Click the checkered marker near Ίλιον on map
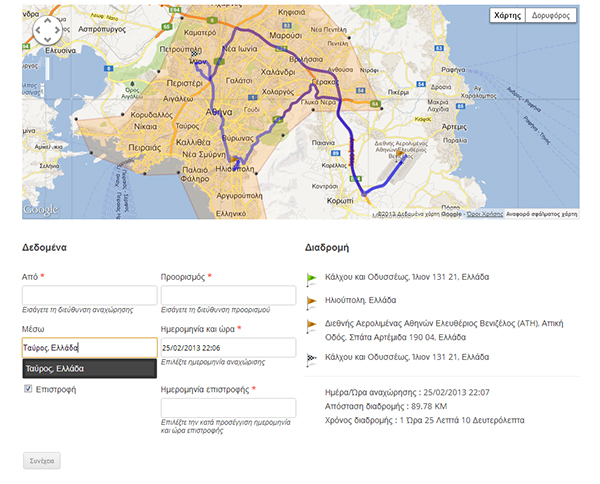 click(x=194, y=54)
